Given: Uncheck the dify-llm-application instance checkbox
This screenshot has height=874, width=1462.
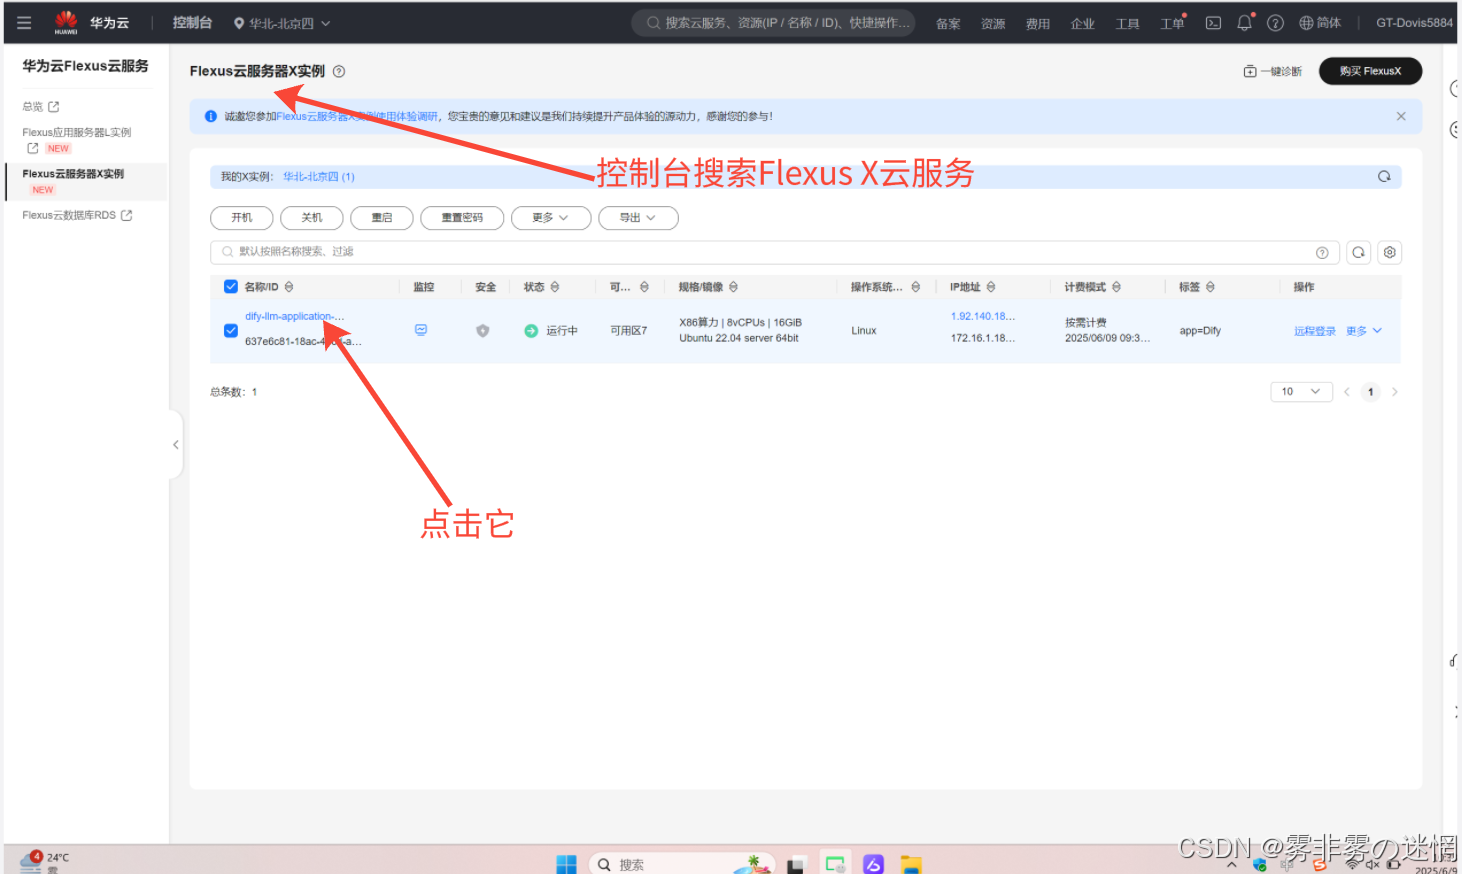Looking at the screenshot, I should point(231,331).
